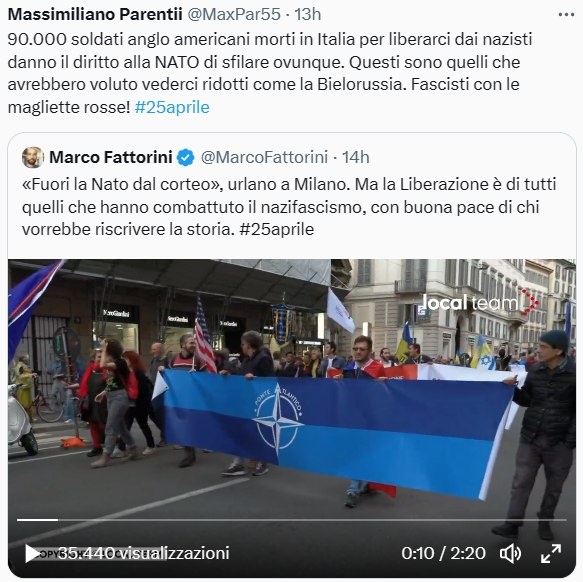Click Marco Fattorini's profile avatar
This screenshot has height=582, width=583.
click(33, 157)
